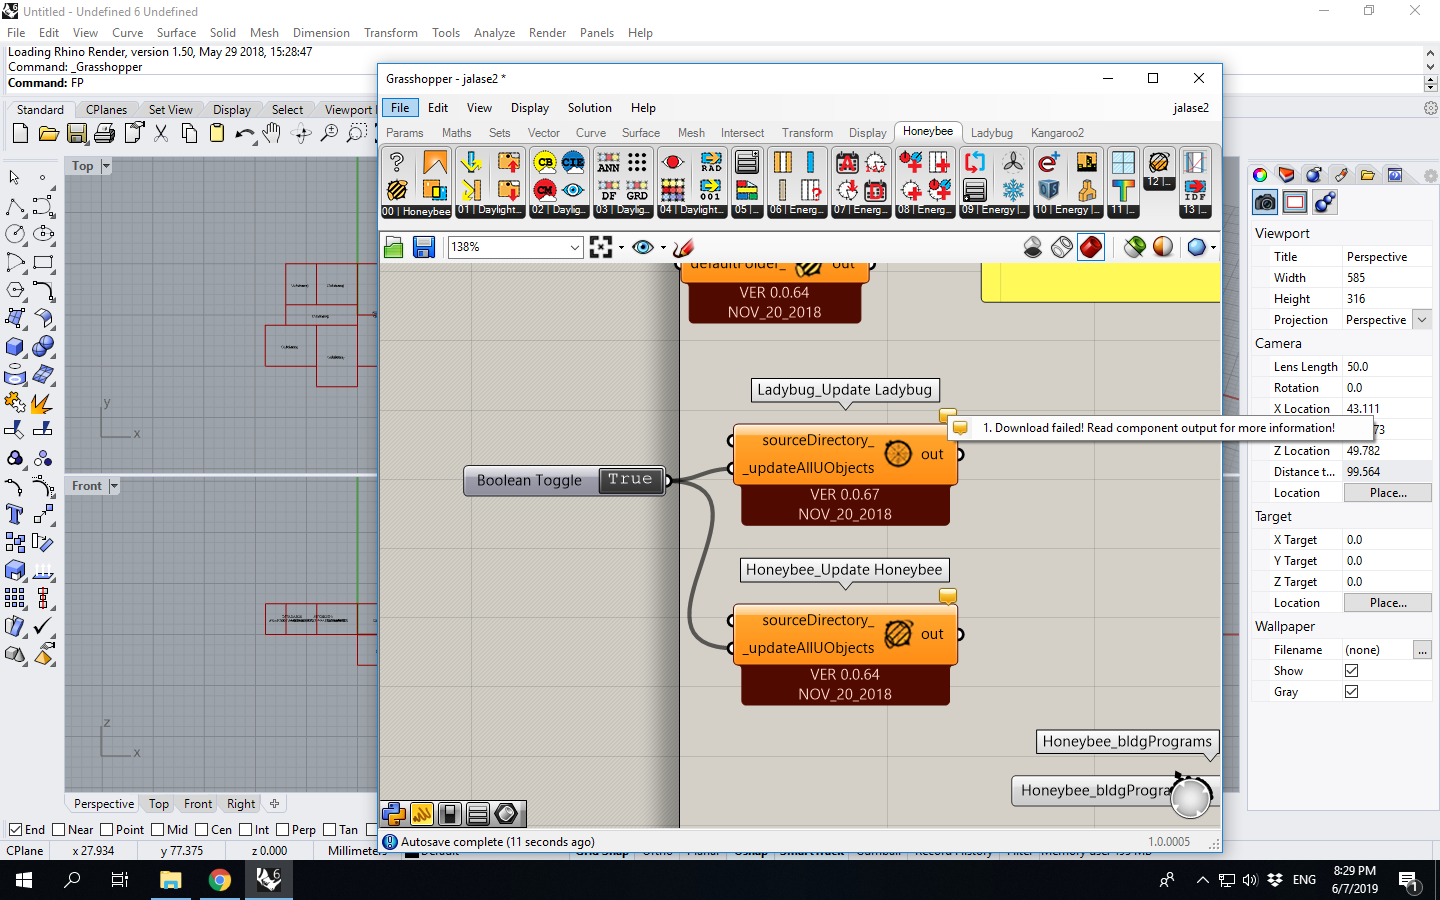Click the Rhino New file icon
The height and width of the screenshot is (900, 1440).
point(20,133)
